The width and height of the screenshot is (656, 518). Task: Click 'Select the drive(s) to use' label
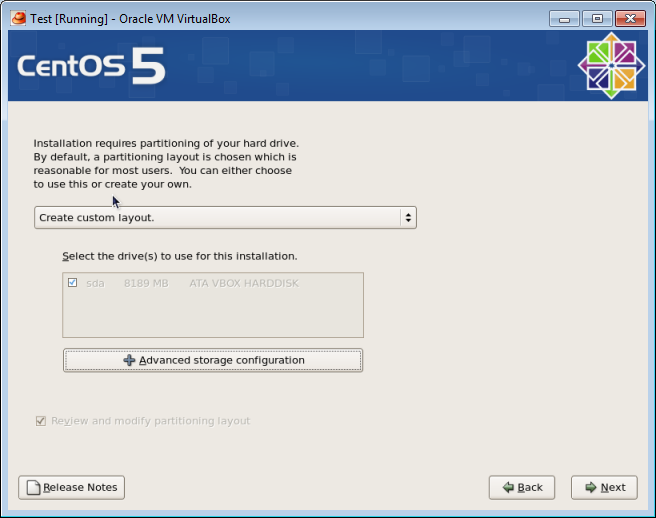(180, 256)
